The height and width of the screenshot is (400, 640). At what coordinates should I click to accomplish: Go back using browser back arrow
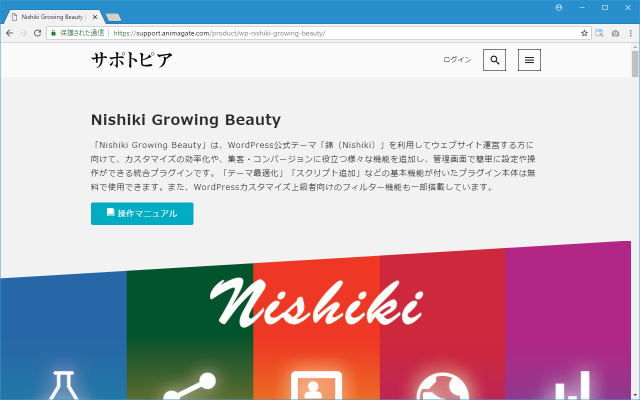[x=9, y=33]
